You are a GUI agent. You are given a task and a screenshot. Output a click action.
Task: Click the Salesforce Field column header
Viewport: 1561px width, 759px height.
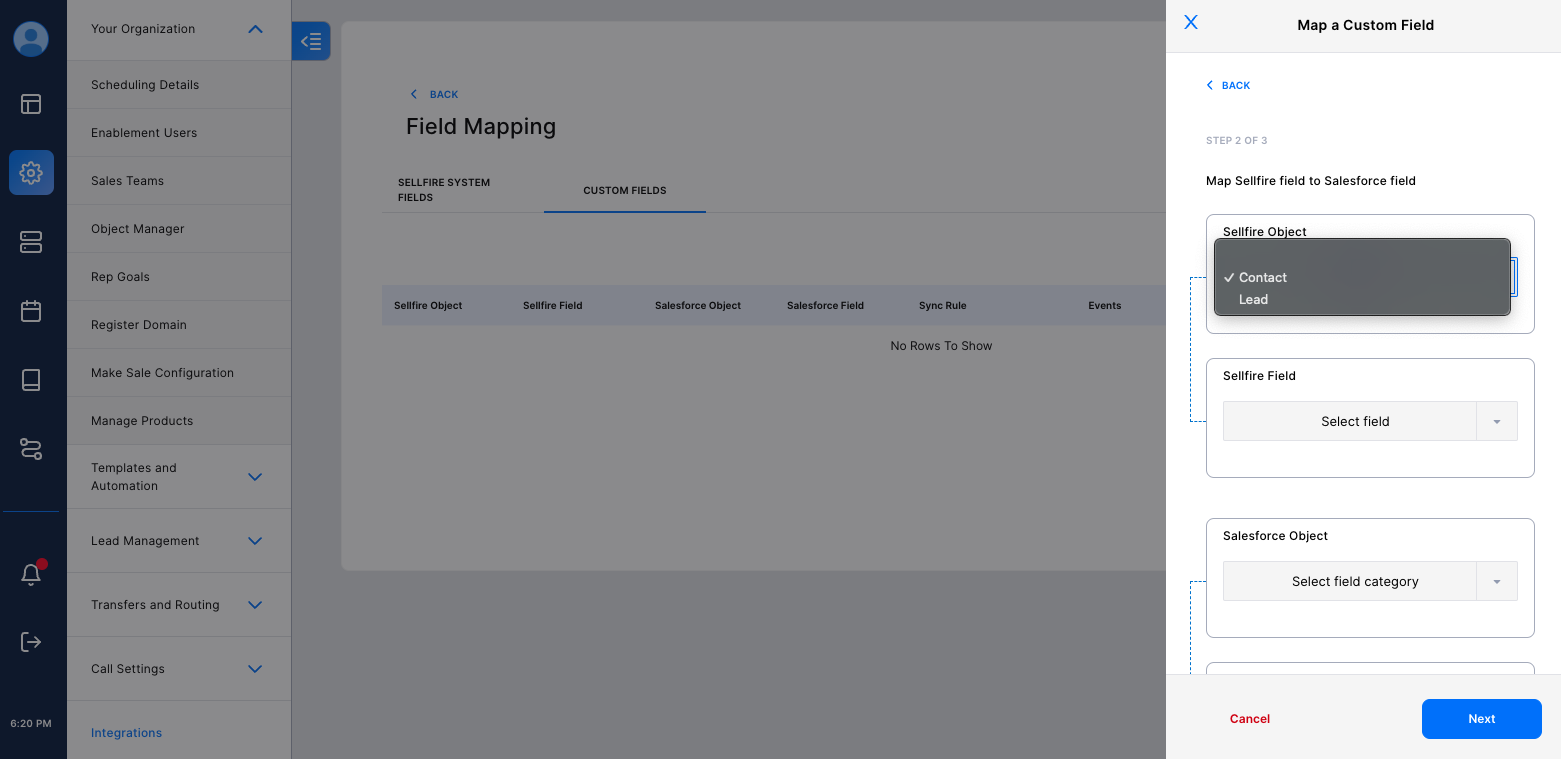click(x=825, y=305)
